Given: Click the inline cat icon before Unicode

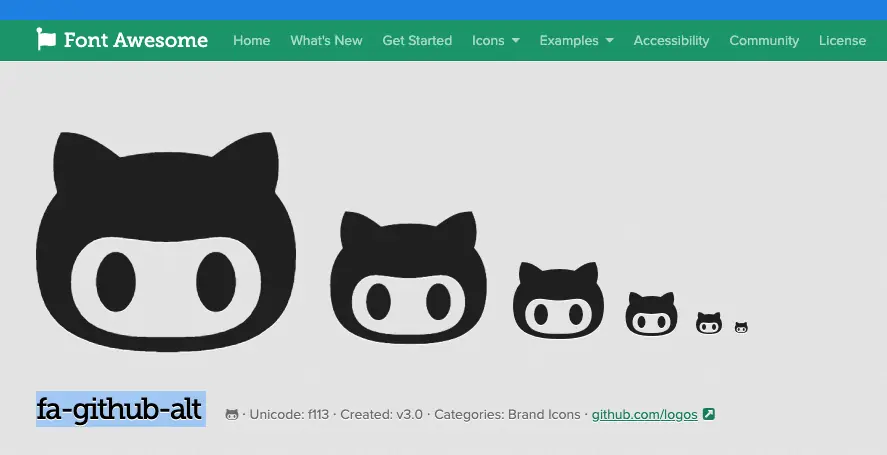Looking at the screenshot, I should [232, 415].
